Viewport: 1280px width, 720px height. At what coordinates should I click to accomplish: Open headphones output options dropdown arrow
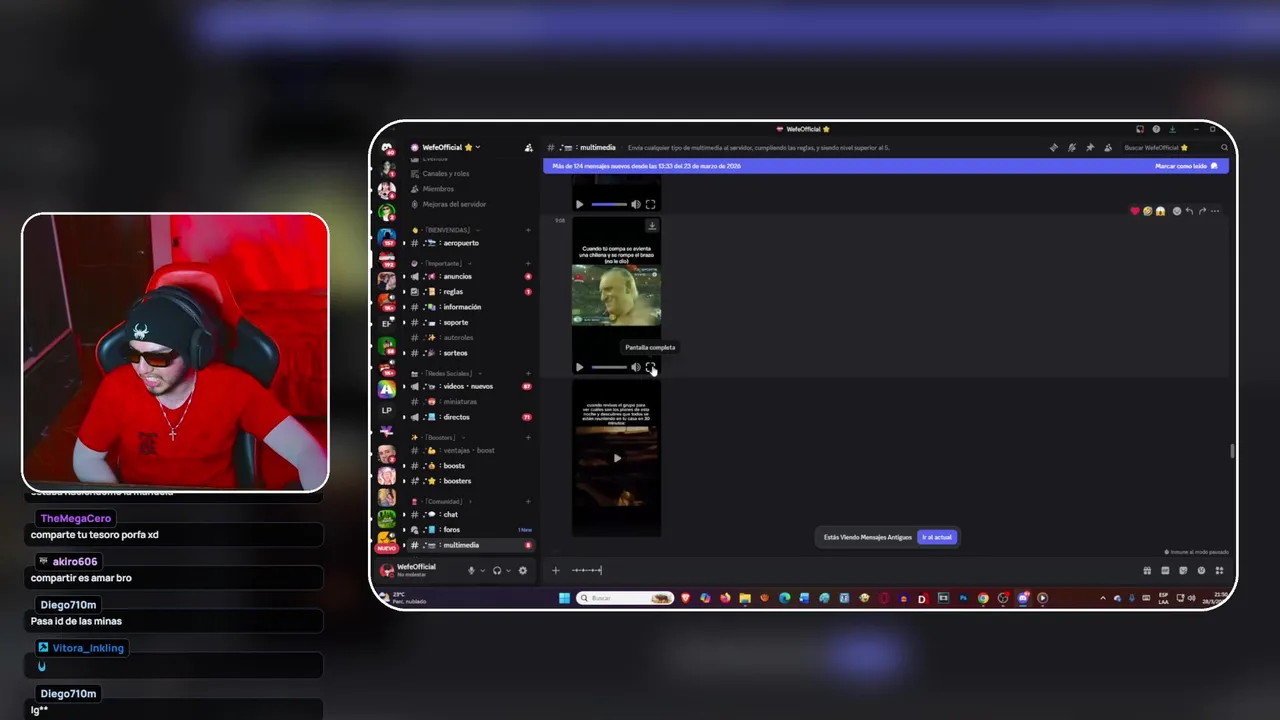pos(508,570)
